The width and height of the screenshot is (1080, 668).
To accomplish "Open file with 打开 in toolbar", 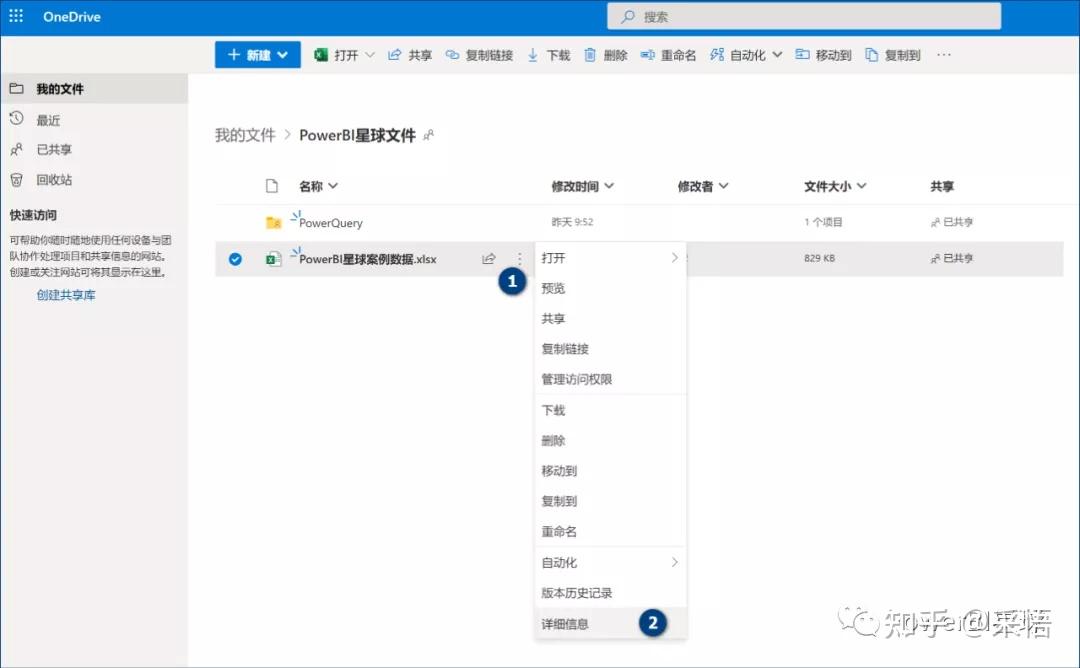I will [336, 55].
